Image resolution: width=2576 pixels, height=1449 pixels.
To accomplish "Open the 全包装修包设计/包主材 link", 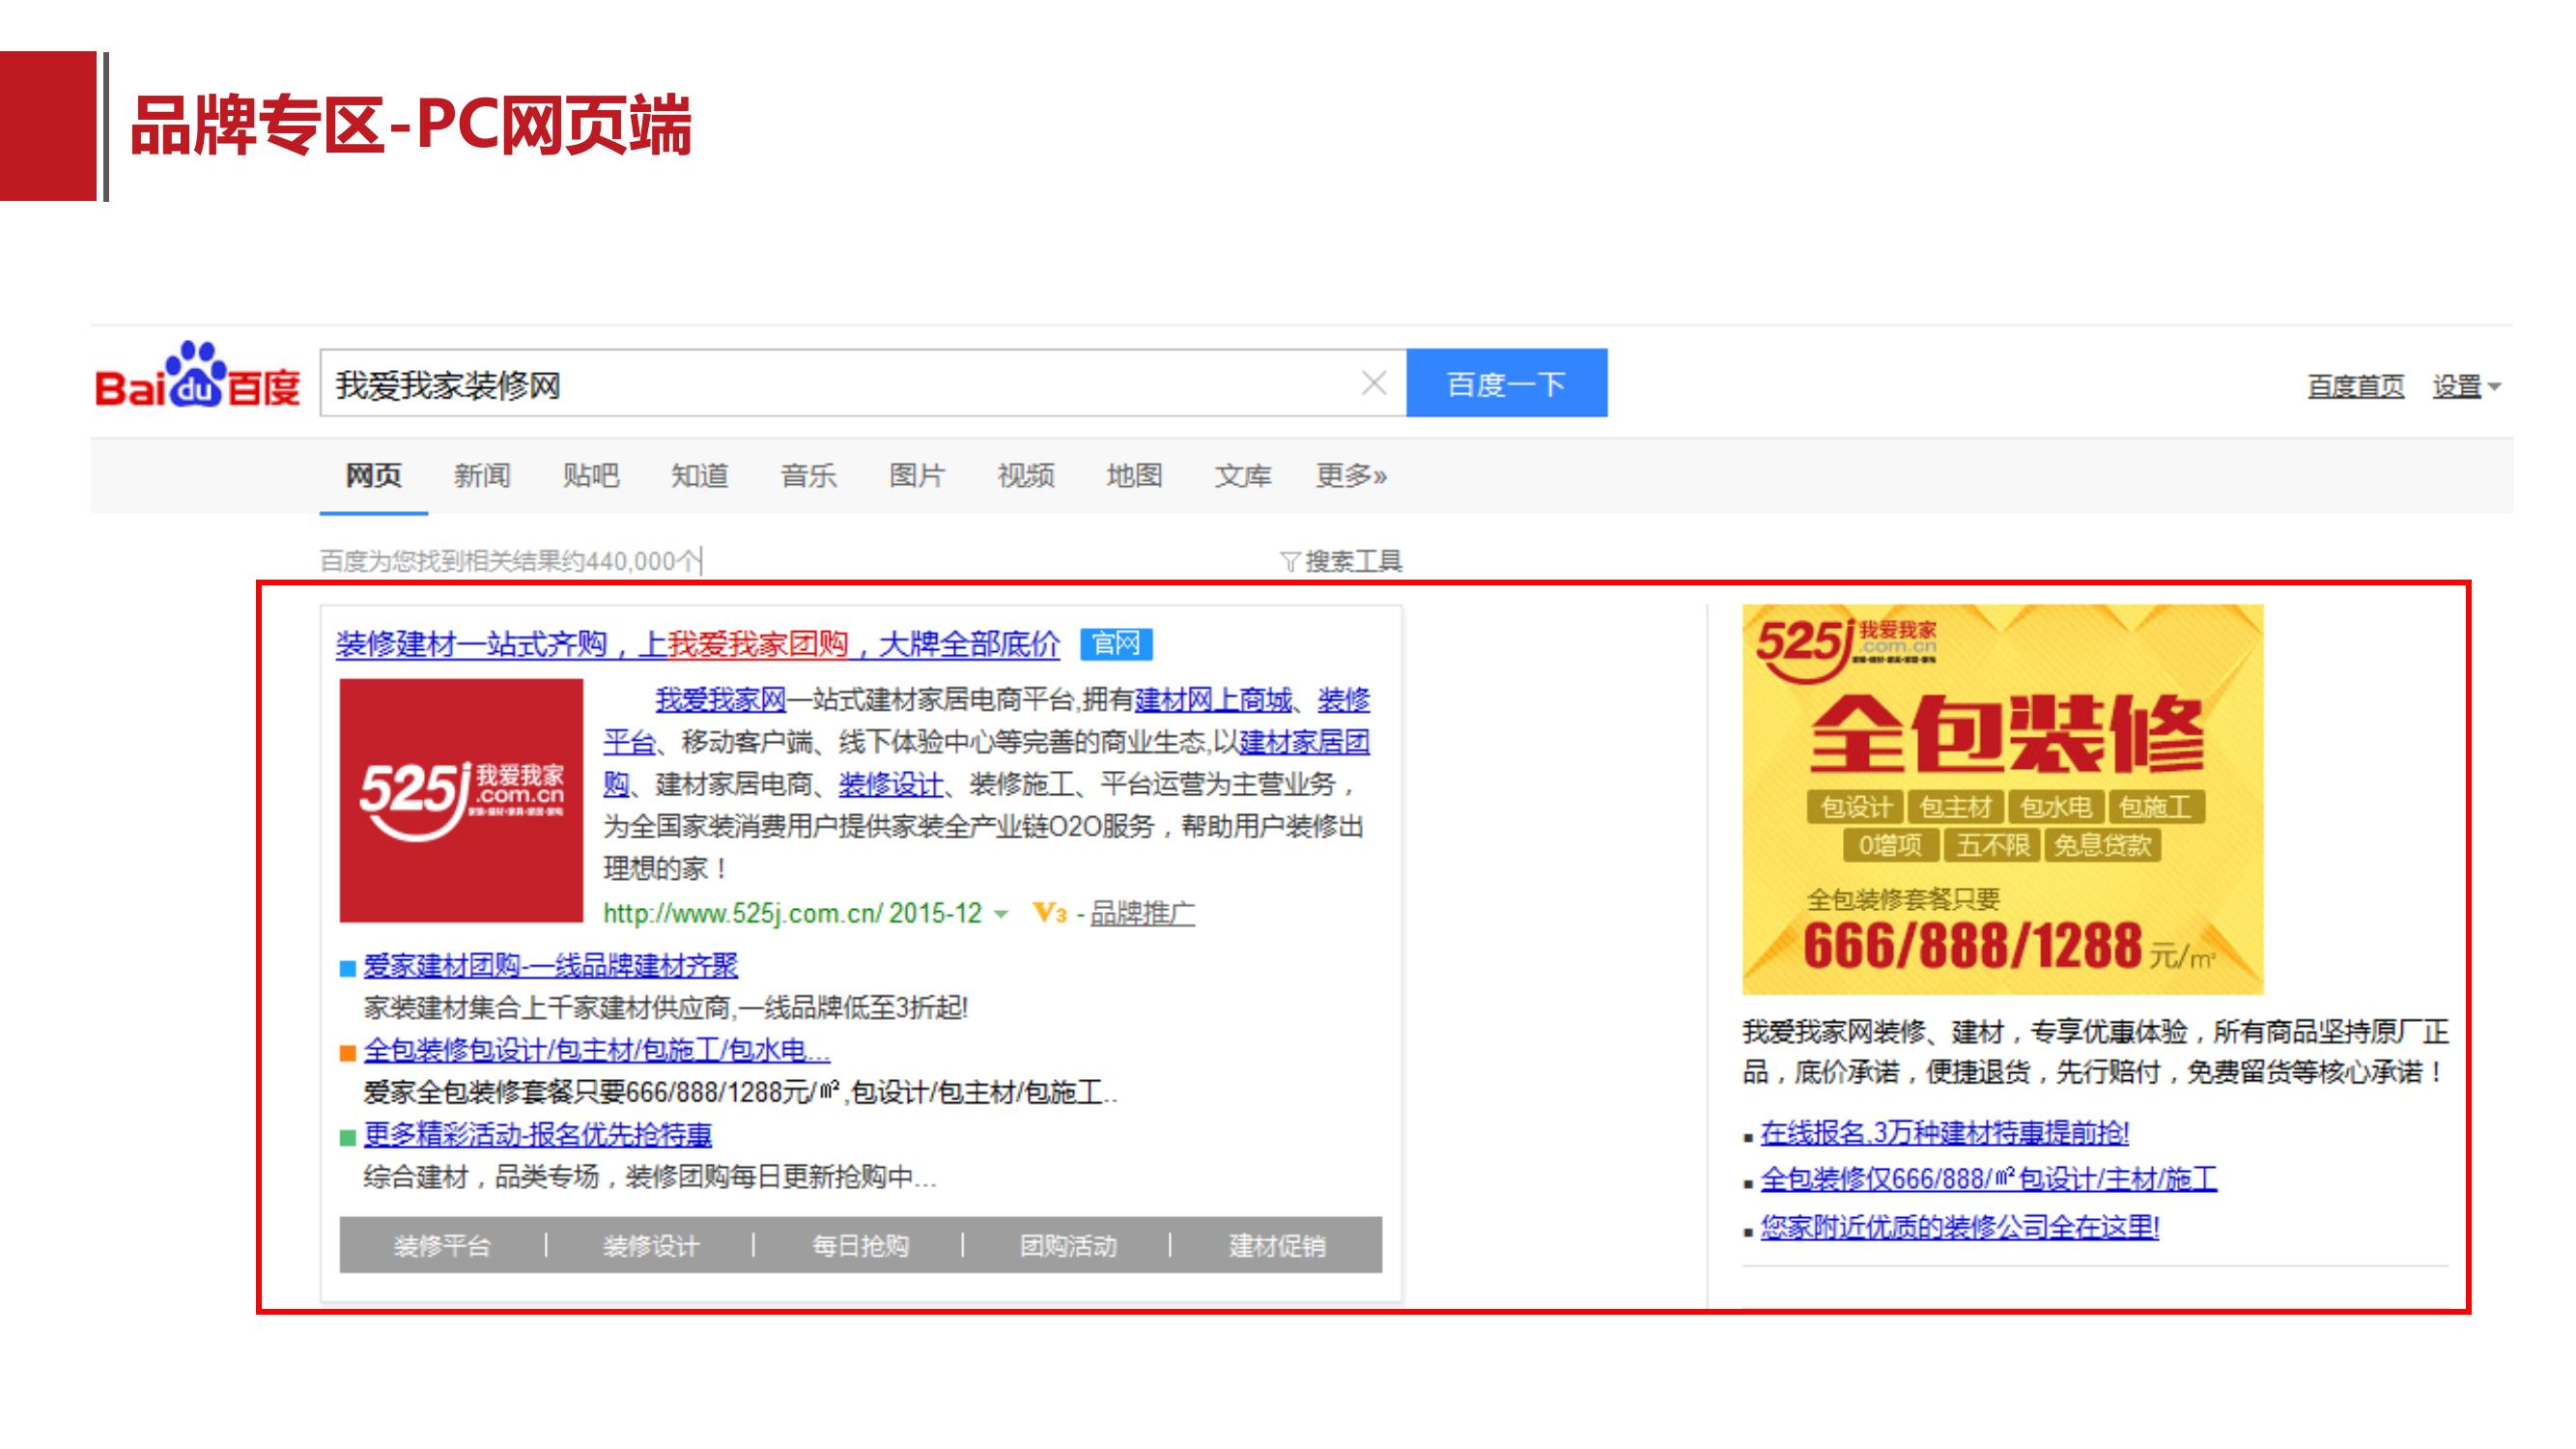I will click(596, 1051).
